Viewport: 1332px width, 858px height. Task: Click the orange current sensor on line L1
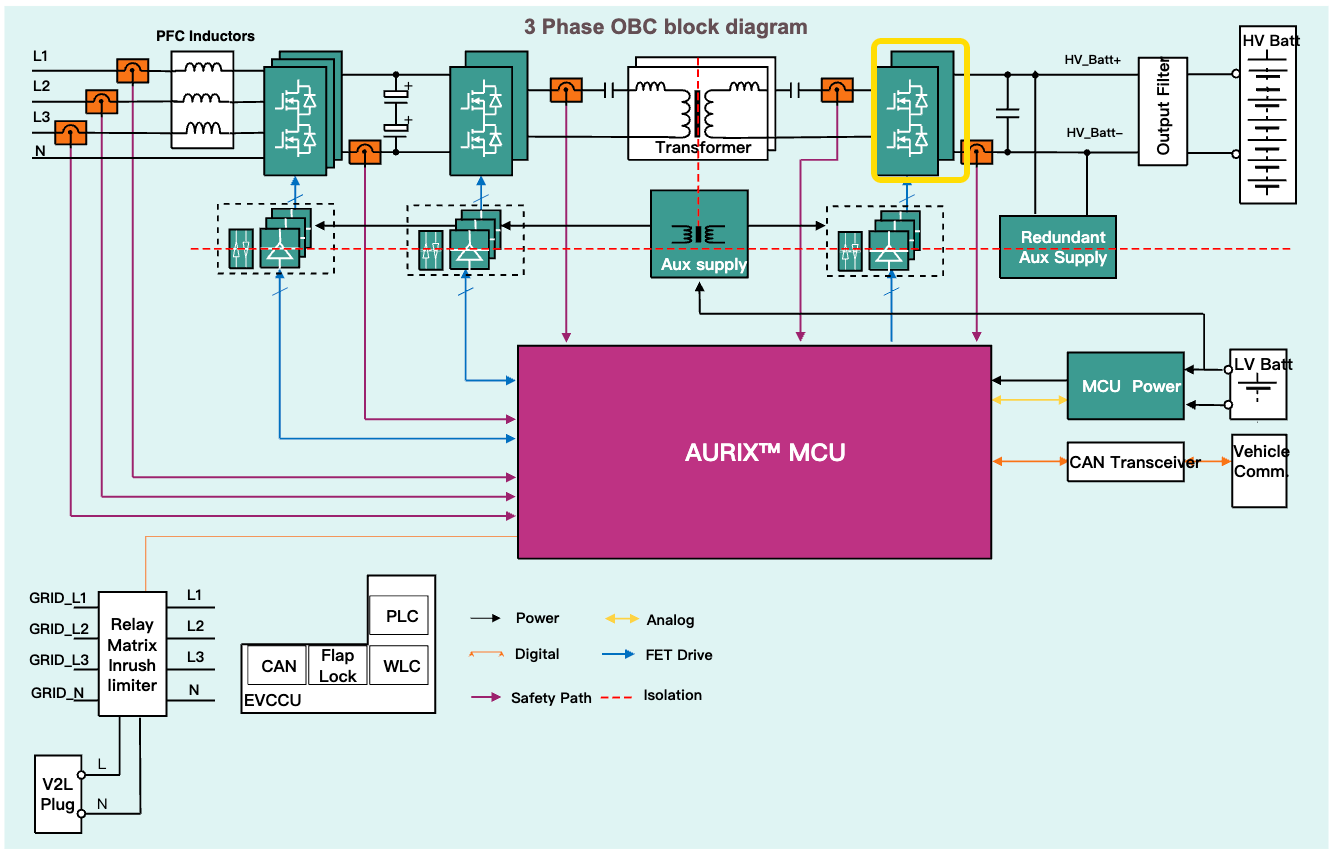(132, 71)
